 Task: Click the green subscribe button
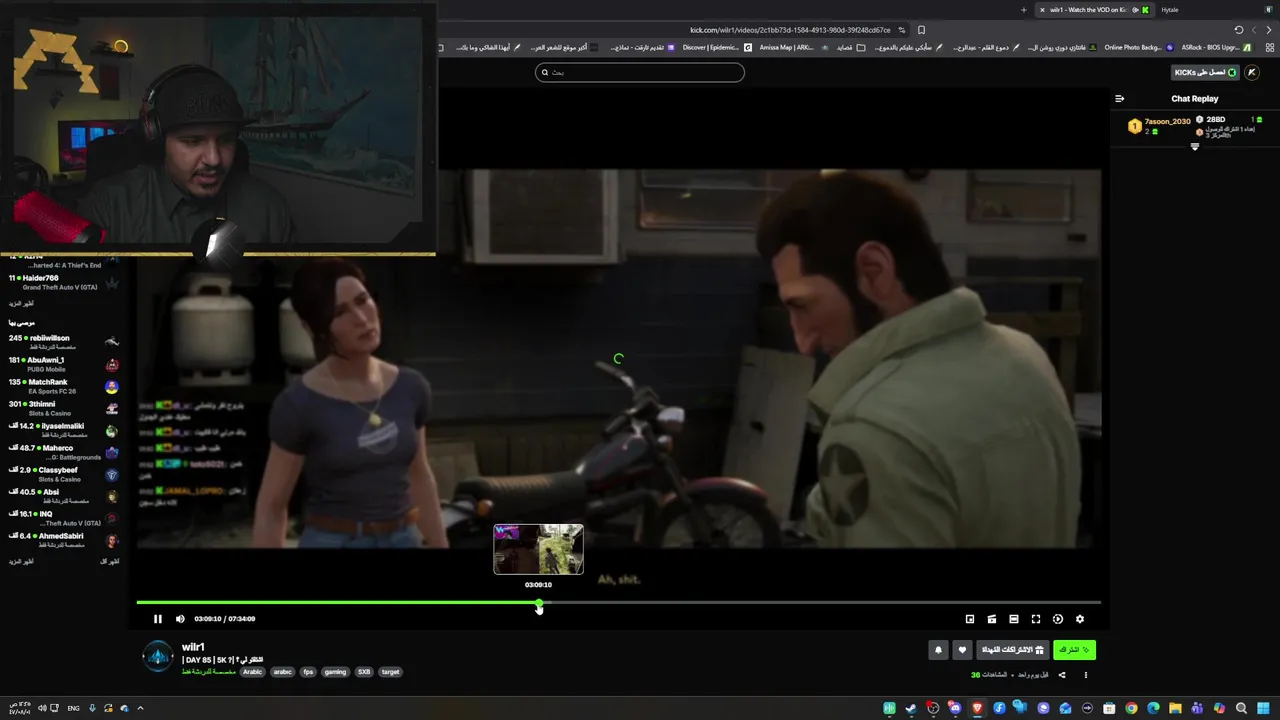(x=1074, y=650)
